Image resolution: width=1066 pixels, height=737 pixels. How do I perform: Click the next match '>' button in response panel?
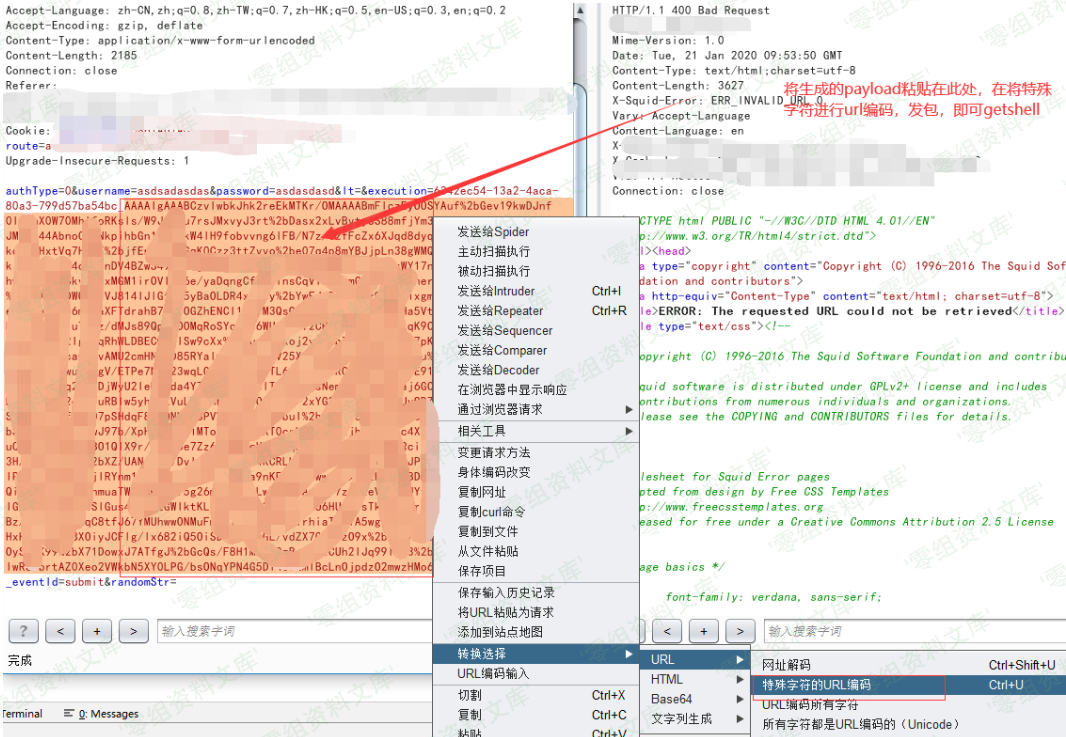[740, 631]
